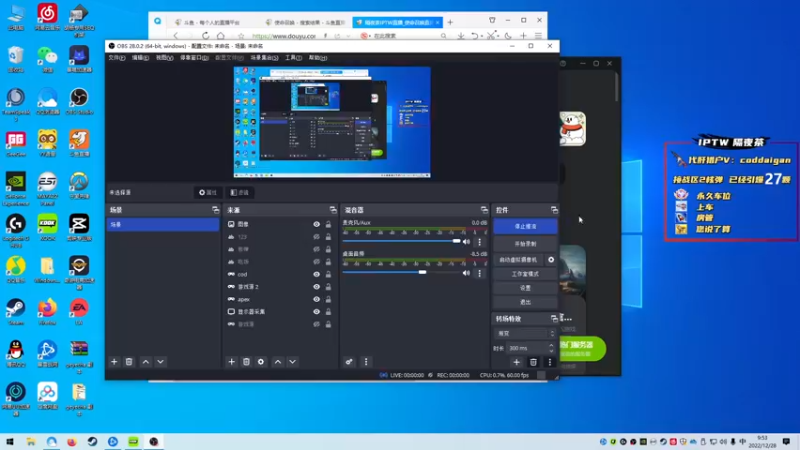Open the virtual camera settings gear icon
The width and height of the screenshot is (800, 450).
click(551, 260)
